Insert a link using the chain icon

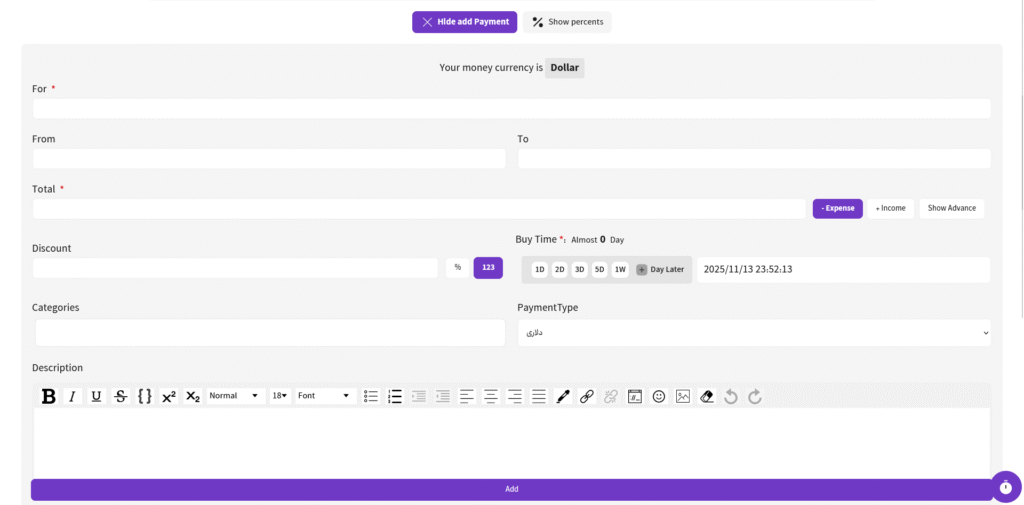point(587,396)
